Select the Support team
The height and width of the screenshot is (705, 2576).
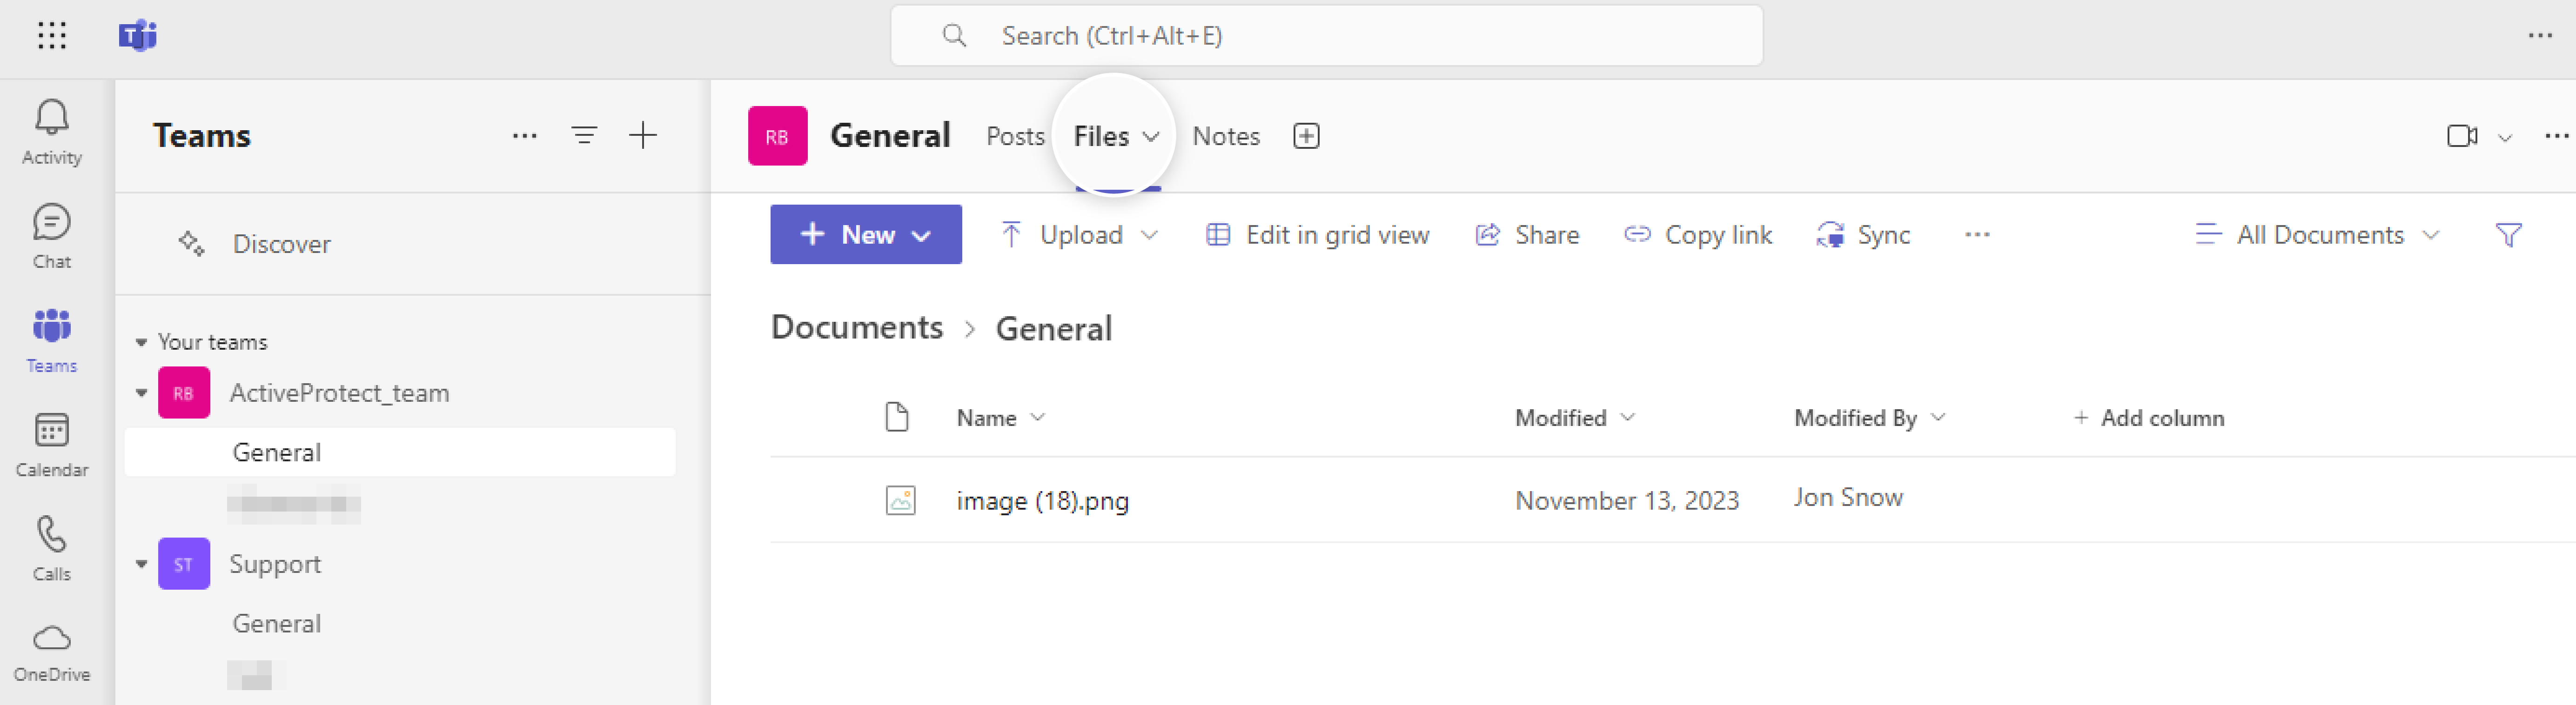click(275, 564)
